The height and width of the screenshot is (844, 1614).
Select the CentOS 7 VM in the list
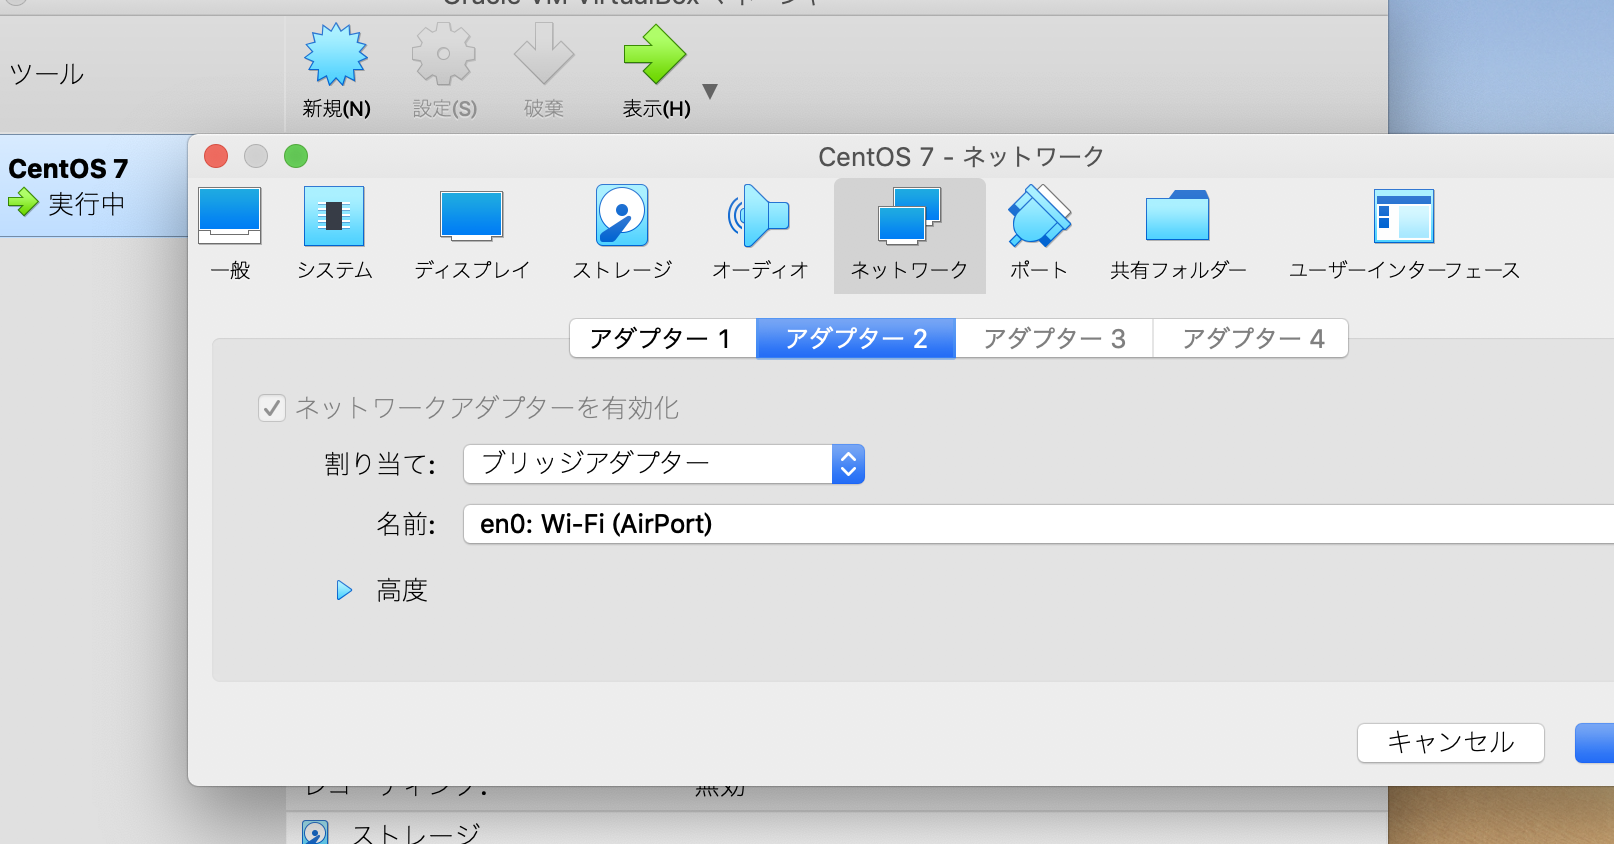(94, 186)
